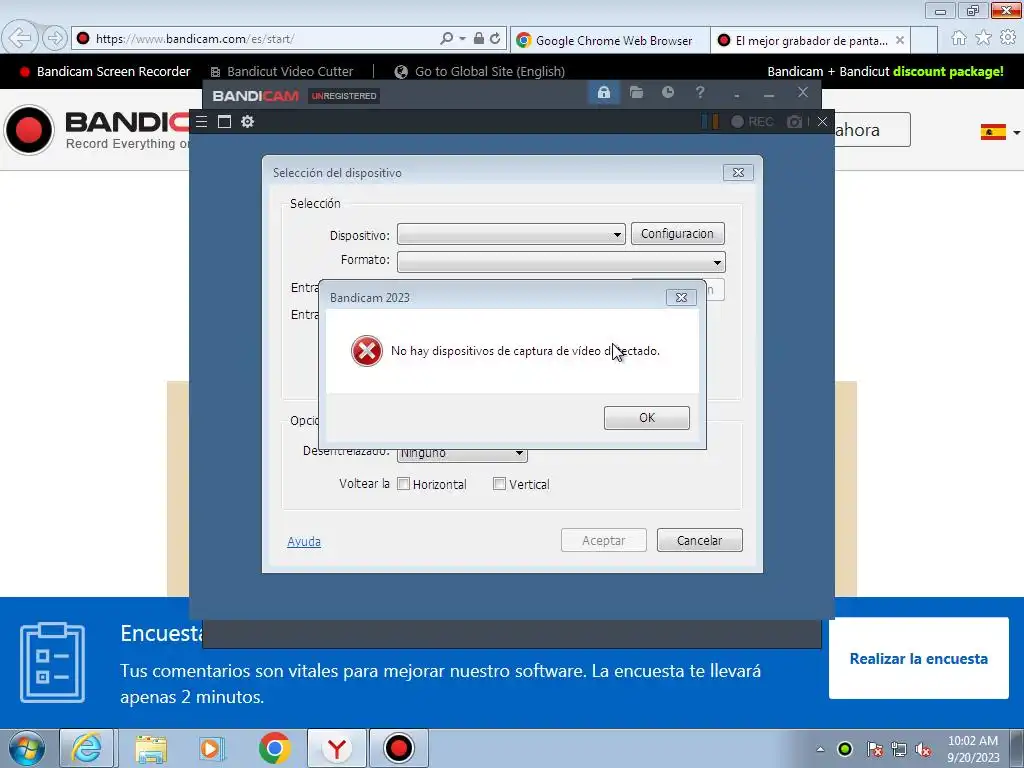The image size is (1024, 768).
Task: Open Windows Media Player from taskbar
Action: tap(212, 748)
